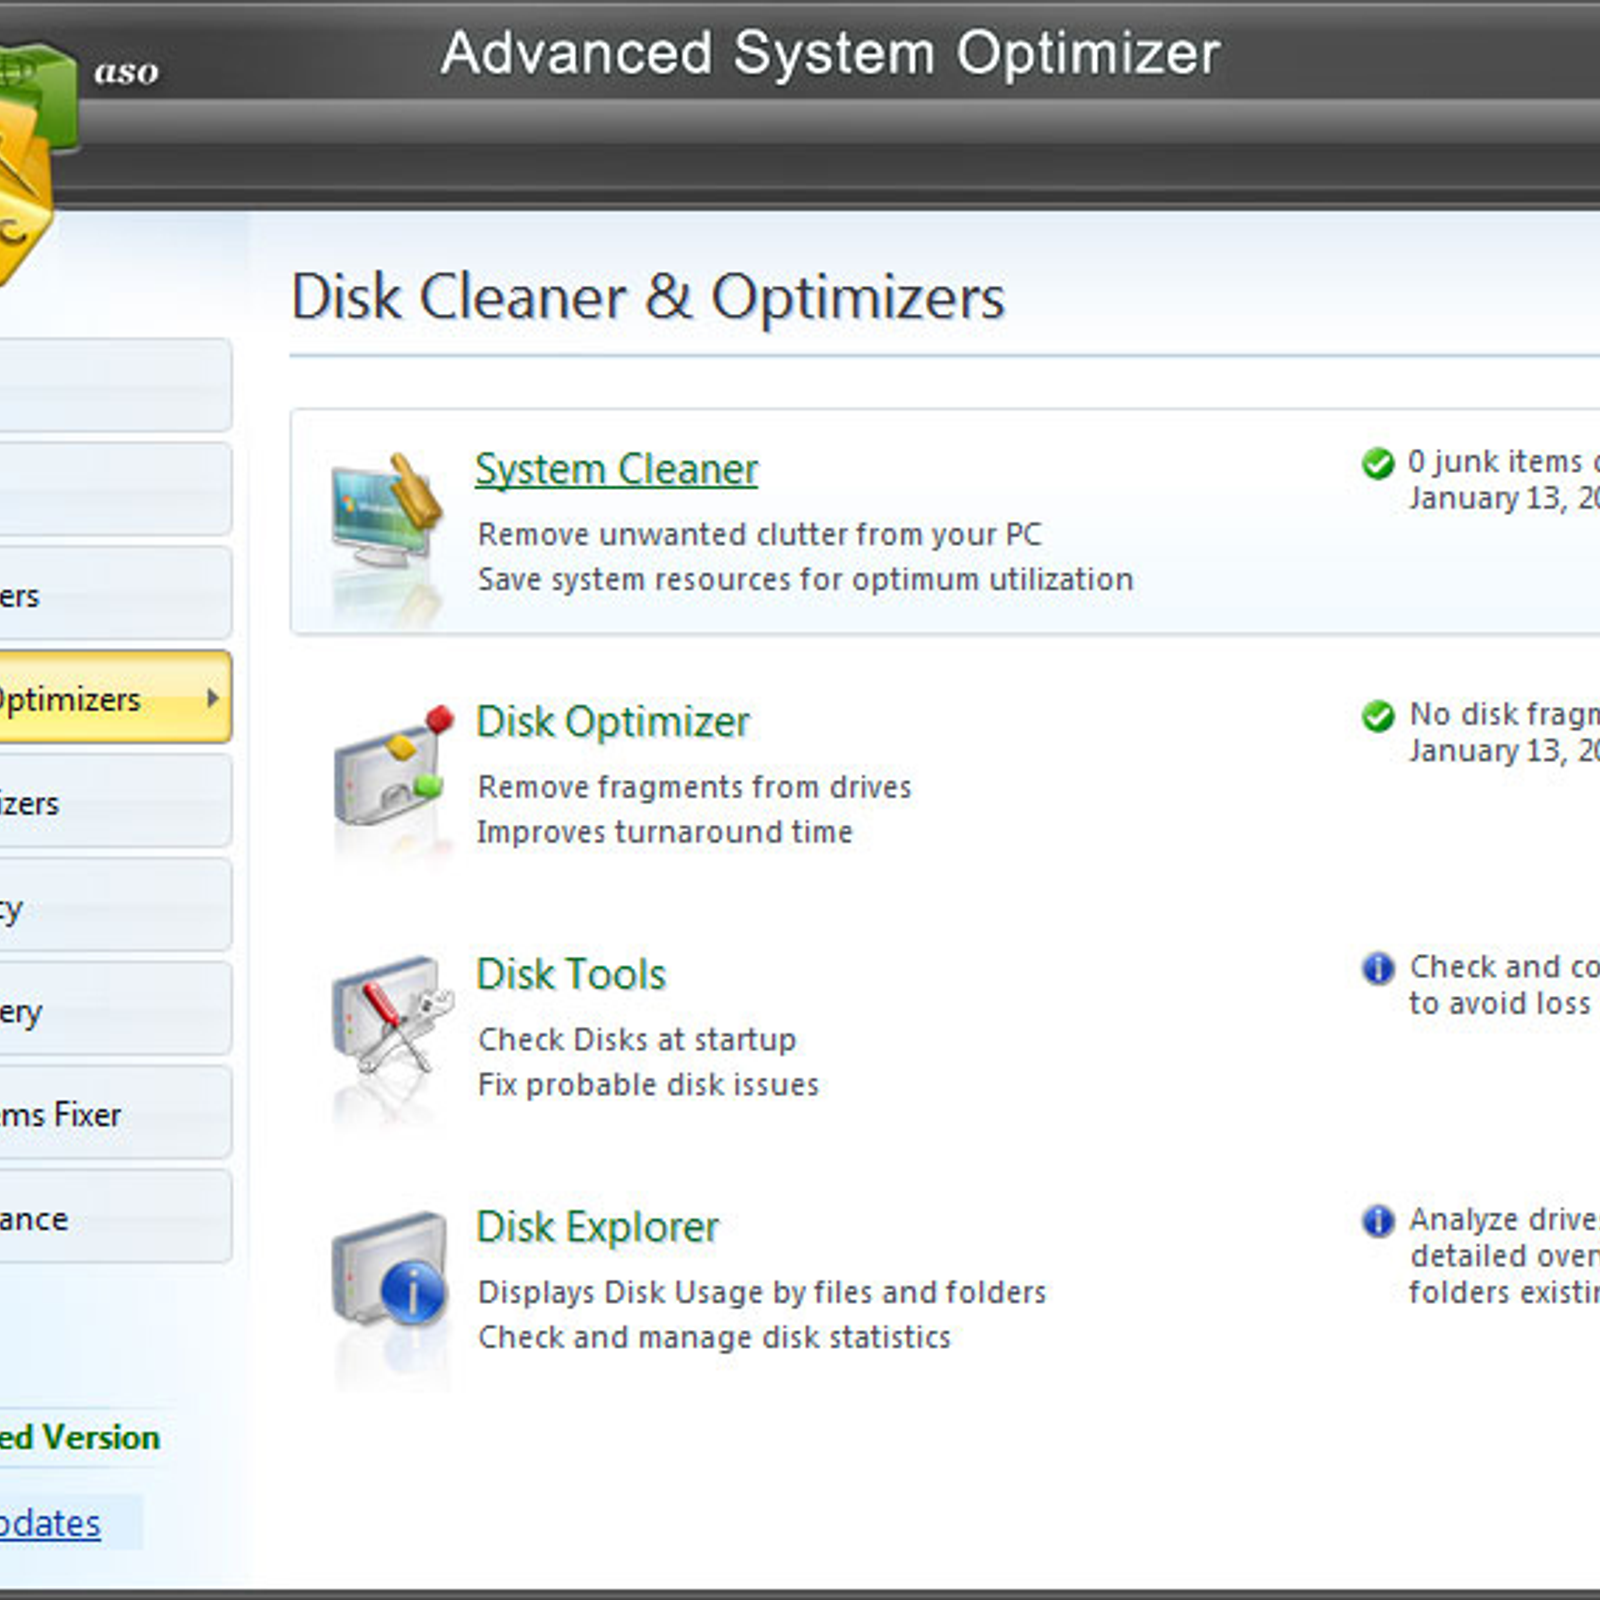Click the blue info icon beside 'Analyze drive'

pyautogui.click(x=1377, y=1220)
